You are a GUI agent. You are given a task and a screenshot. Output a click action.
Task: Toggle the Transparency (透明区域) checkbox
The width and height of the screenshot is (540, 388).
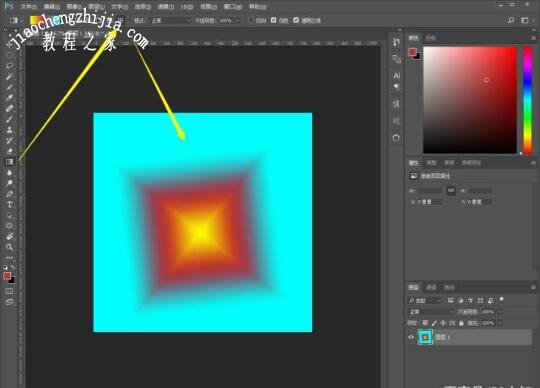[296, 20]
